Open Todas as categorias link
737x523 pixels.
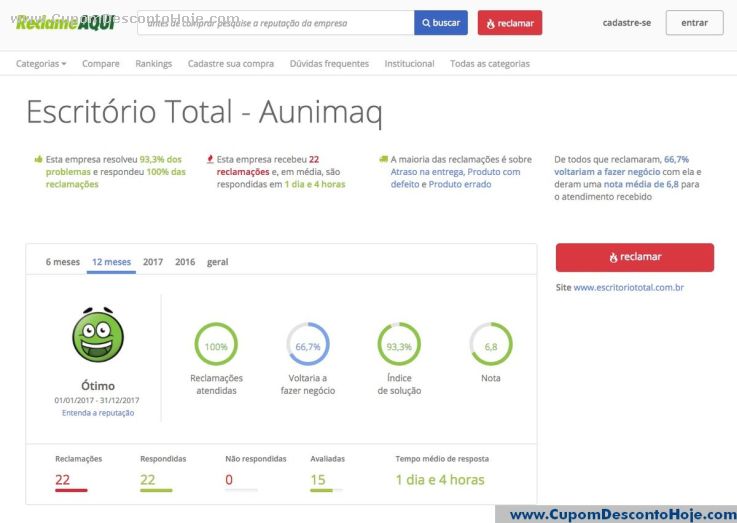(490, 63)
